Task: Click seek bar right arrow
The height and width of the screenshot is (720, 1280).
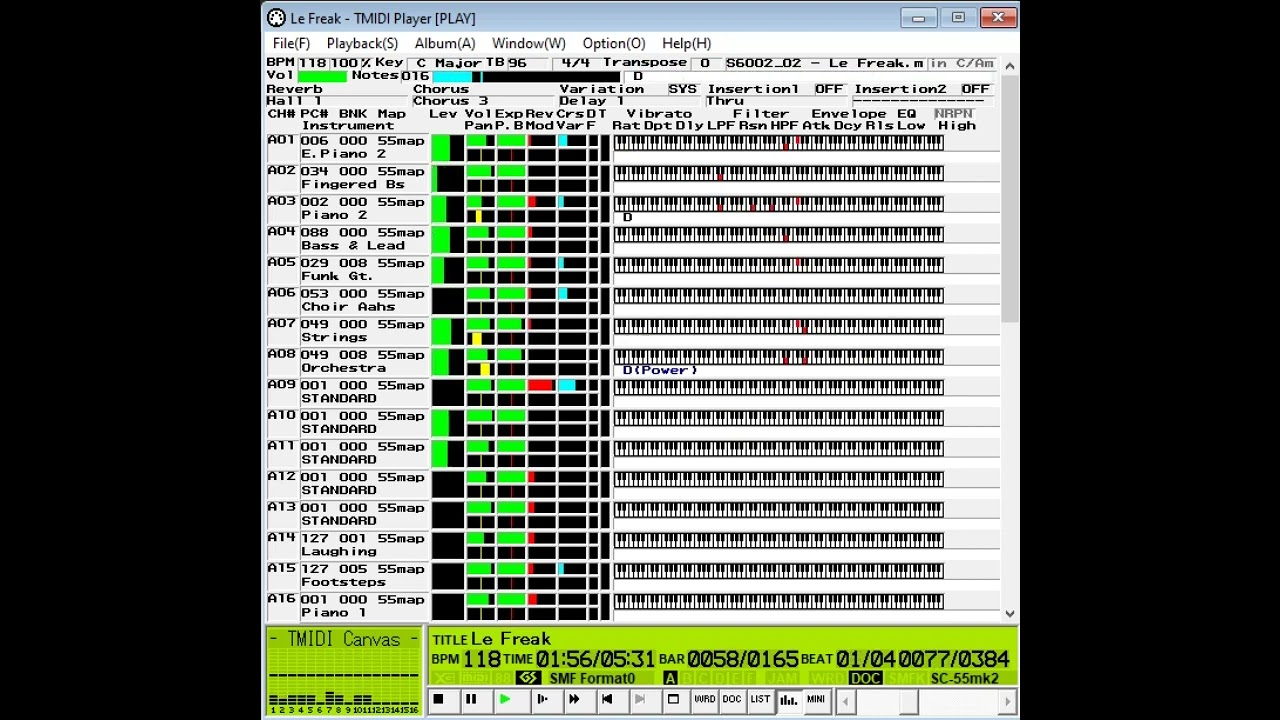Action: point(1007,702)
